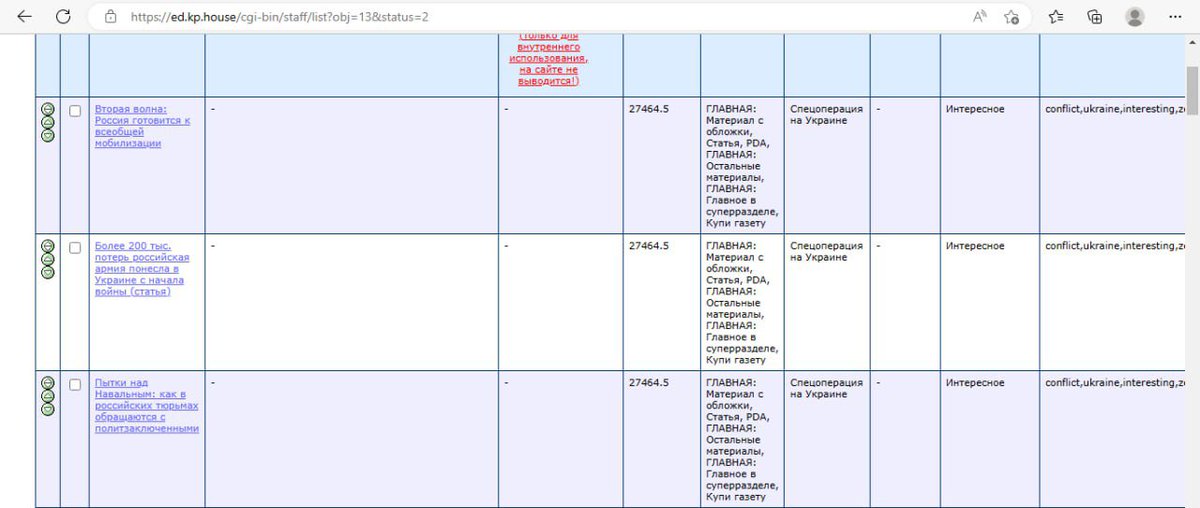Open article 'Вторая волна: Россия готовится к всеобщей мобилизации'

pos(143,126)
